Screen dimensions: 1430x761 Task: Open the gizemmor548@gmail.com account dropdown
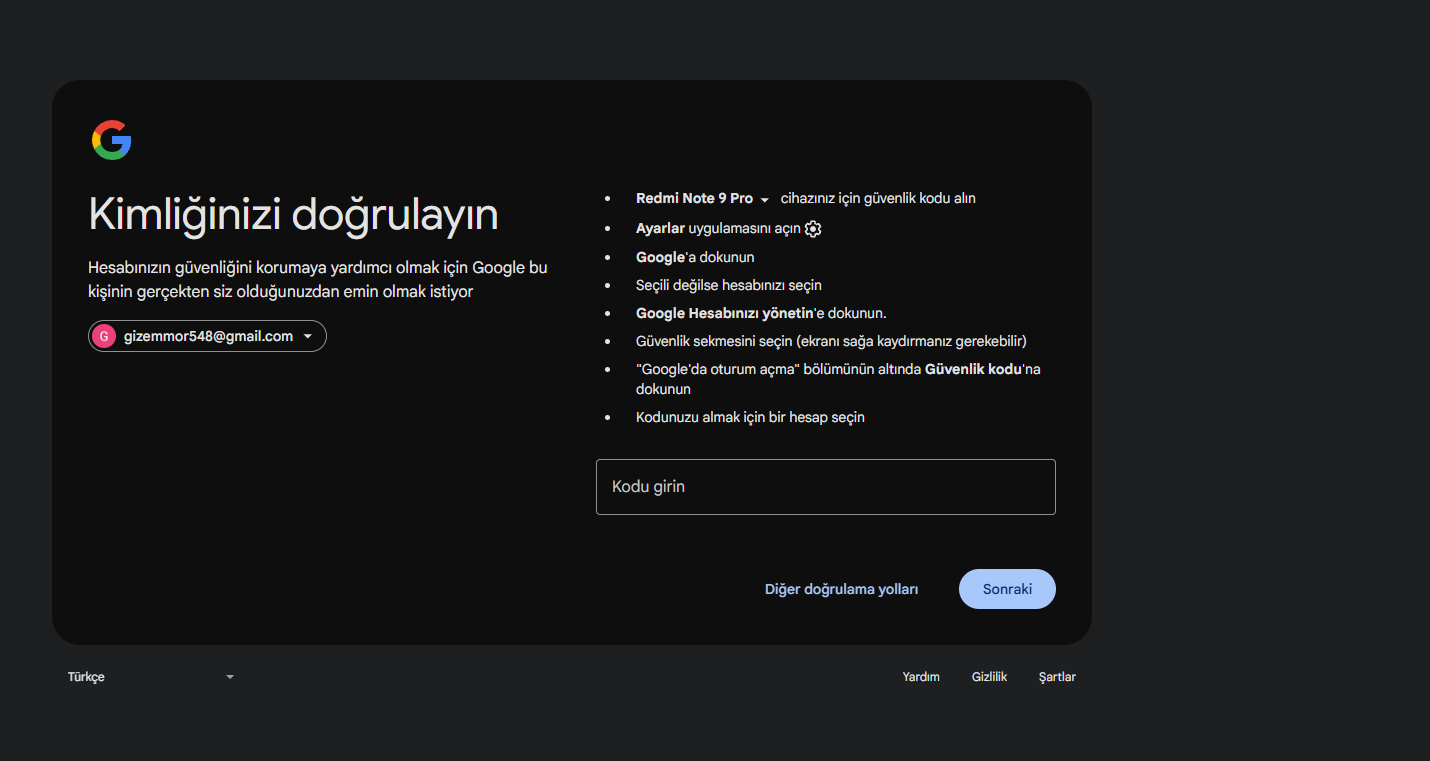[207, 337]
